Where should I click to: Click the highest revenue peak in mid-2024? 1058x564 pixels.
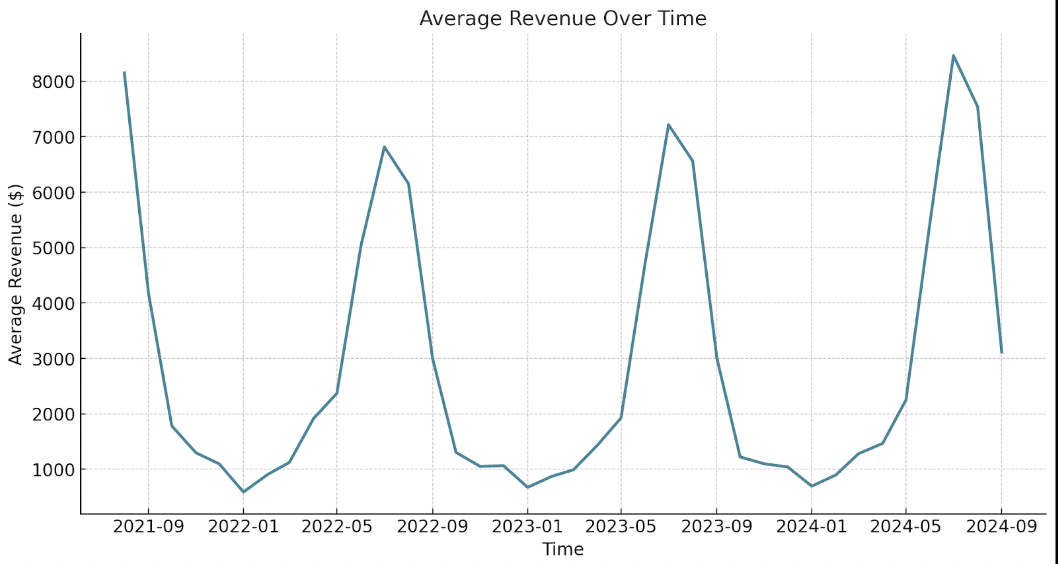[953, 56]
